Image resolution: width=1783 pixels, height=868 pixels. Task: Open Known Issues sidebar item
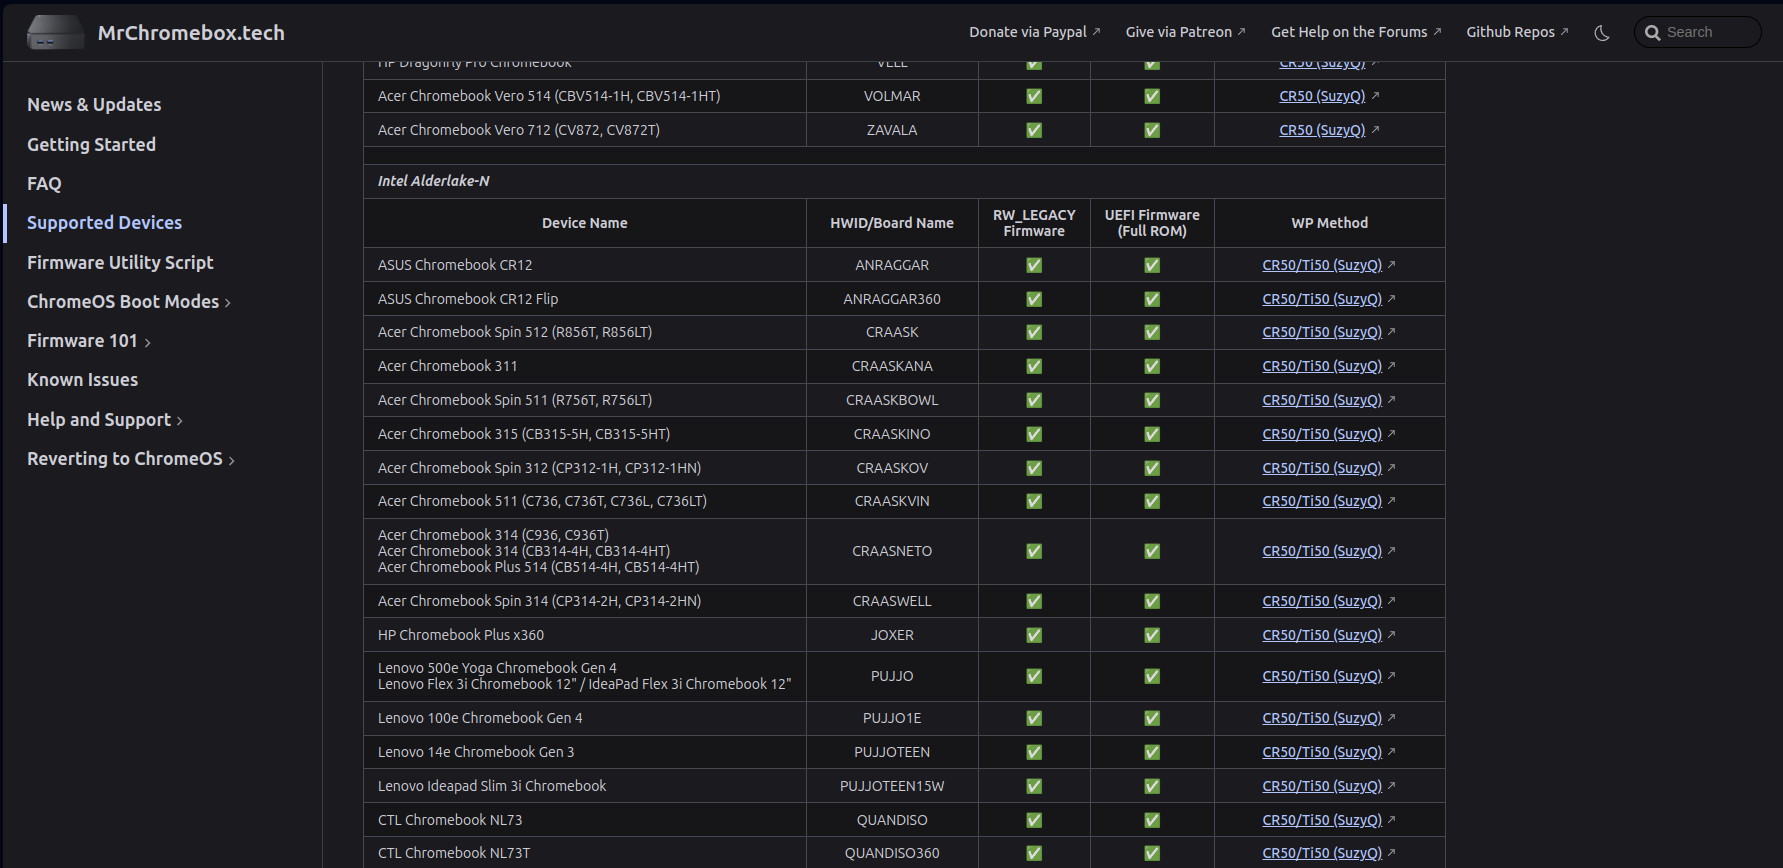(x=82, y=380)
